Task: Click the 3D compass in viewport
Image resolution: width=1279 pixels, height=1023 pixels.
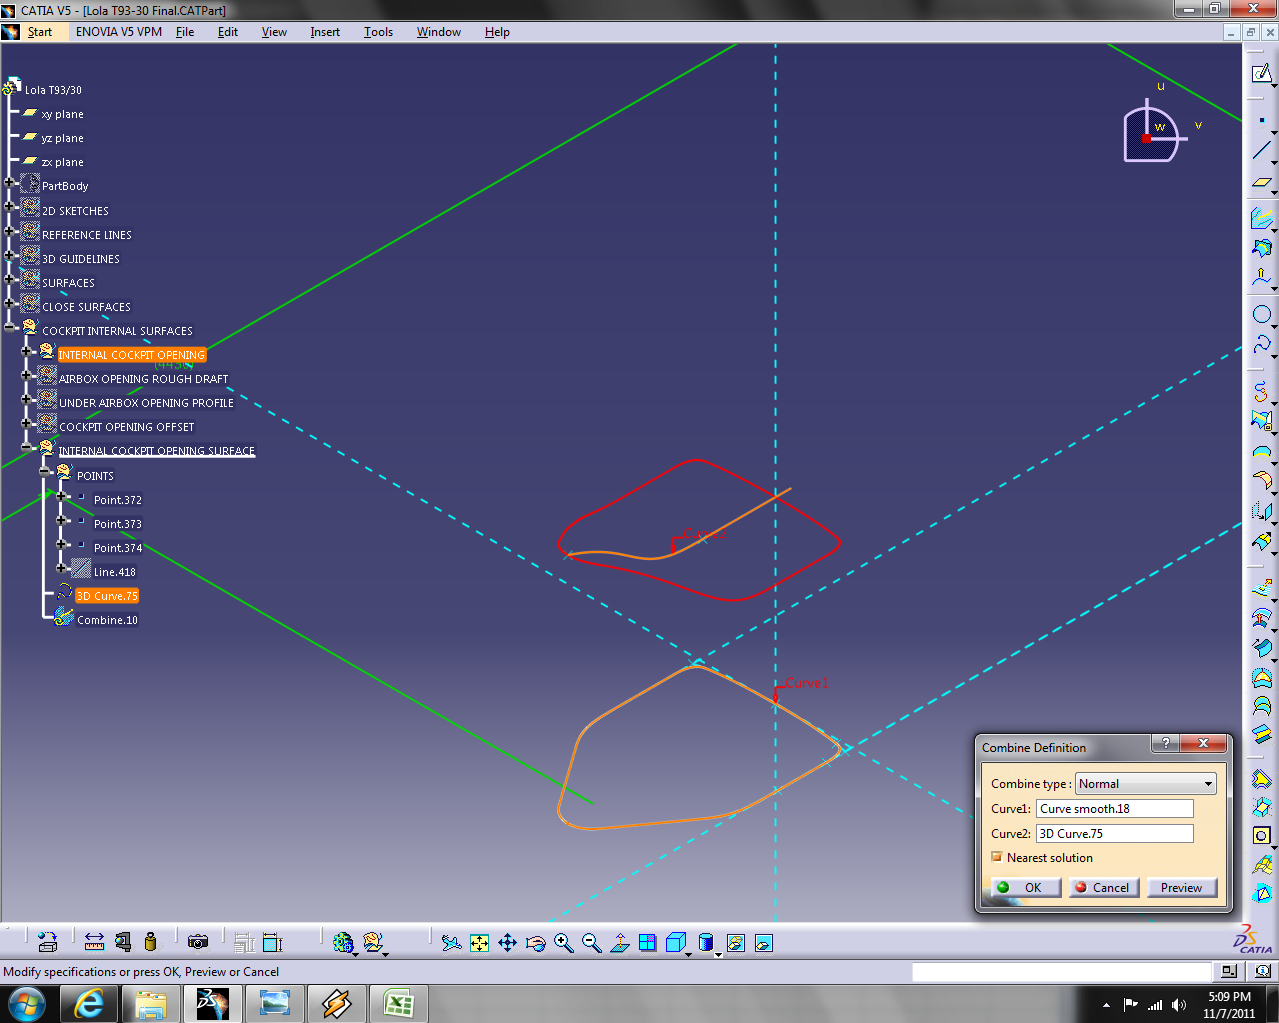Action: point(1152,133)
